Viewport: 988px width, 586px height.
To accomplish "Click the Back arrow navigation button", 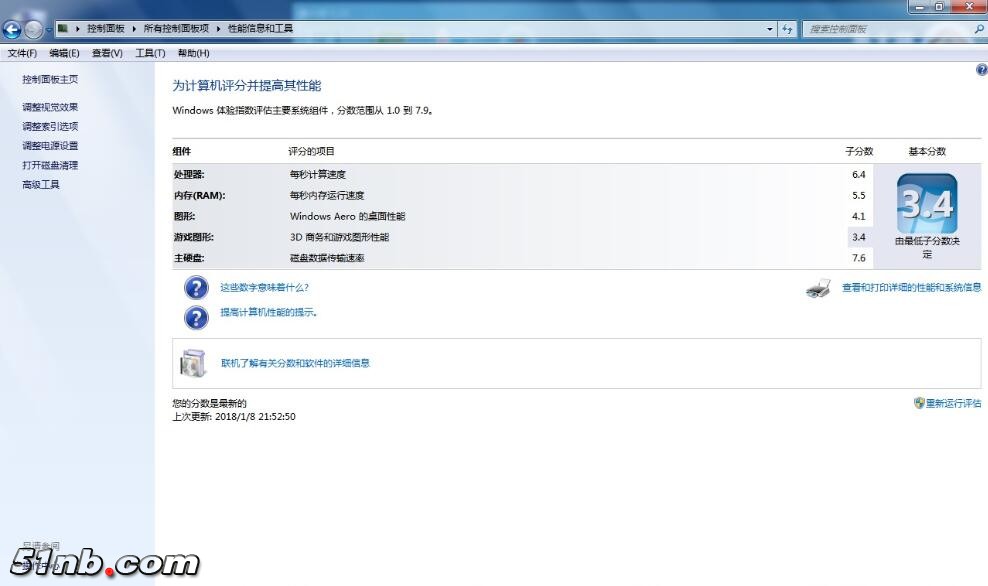I will 13,30.
